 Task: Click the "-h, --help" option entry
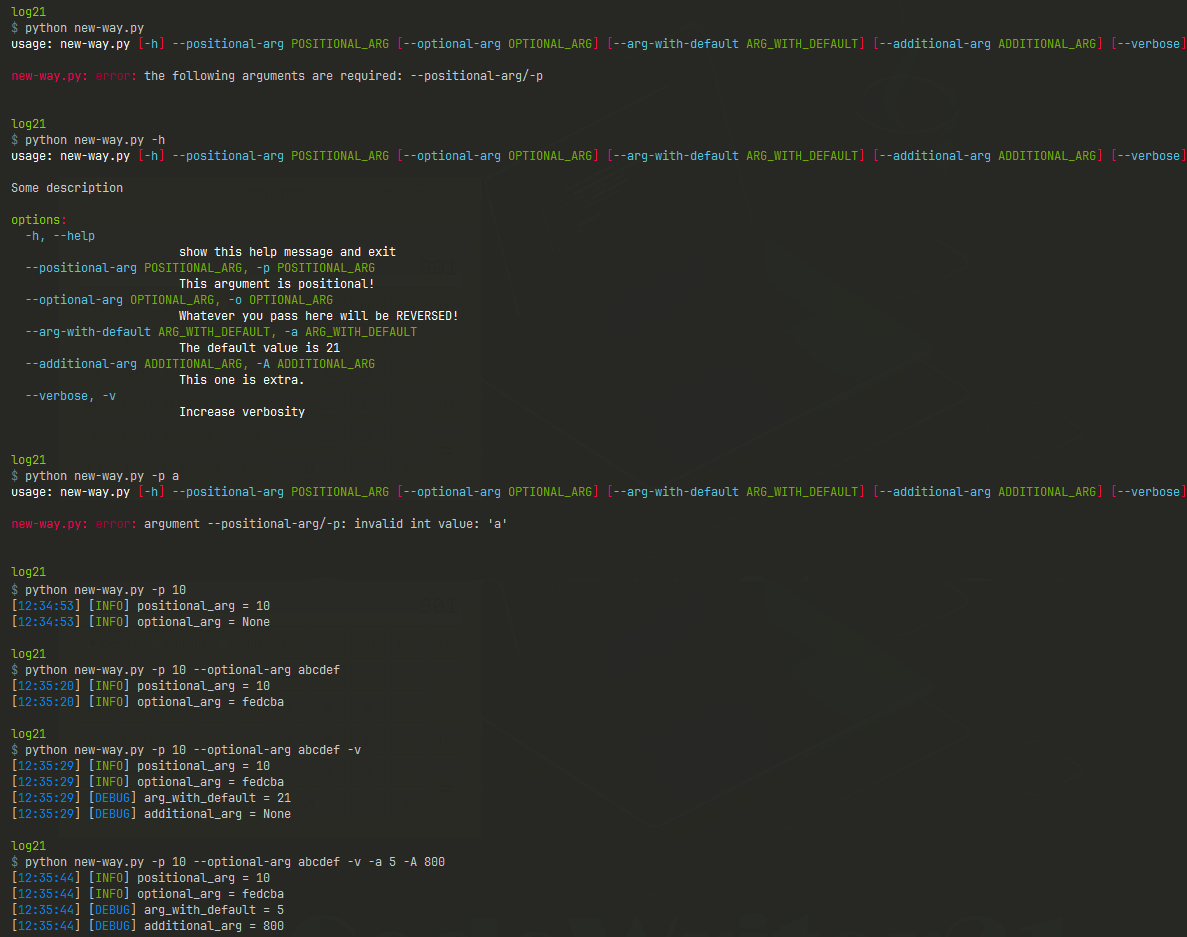(60, 236)
